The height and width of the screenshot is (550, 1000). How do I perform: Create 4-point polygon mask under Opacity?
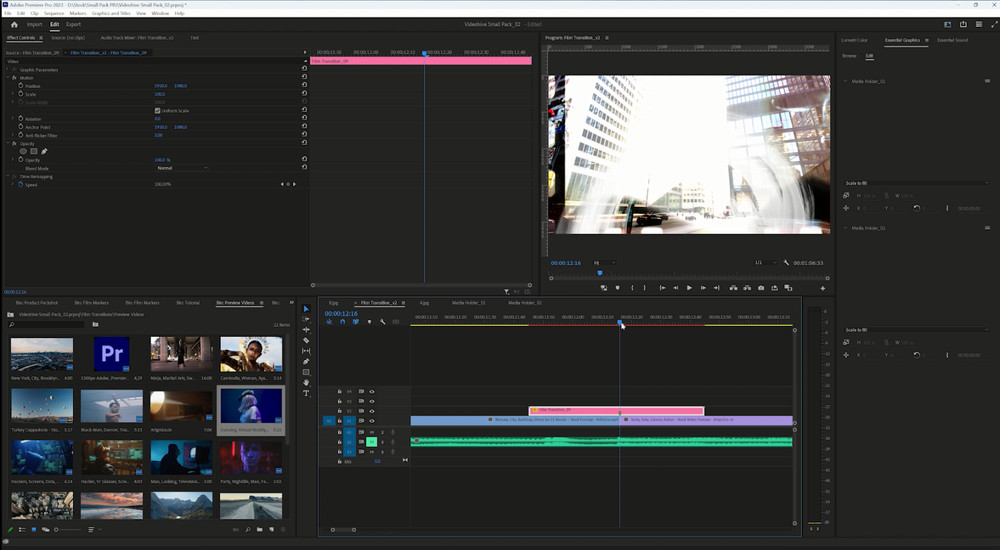(x=34, y=151)
